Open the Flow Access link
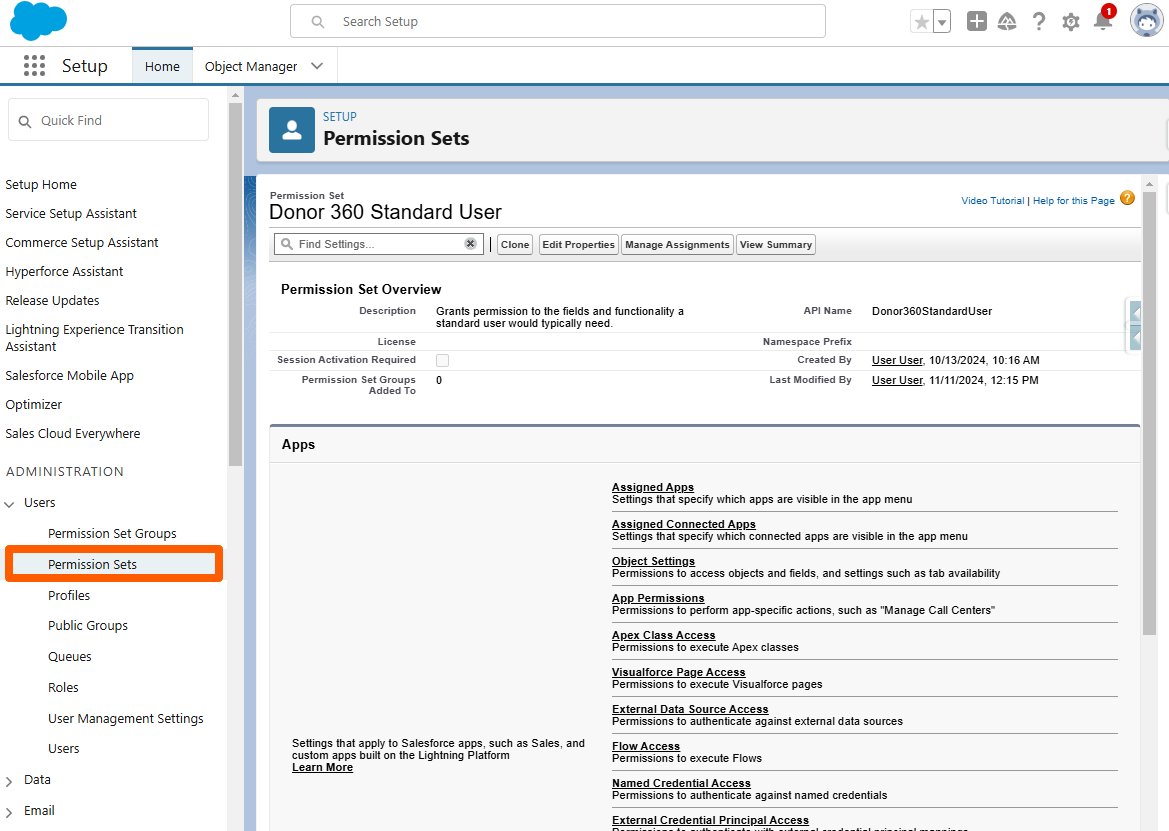 click(x=646, y=746)
